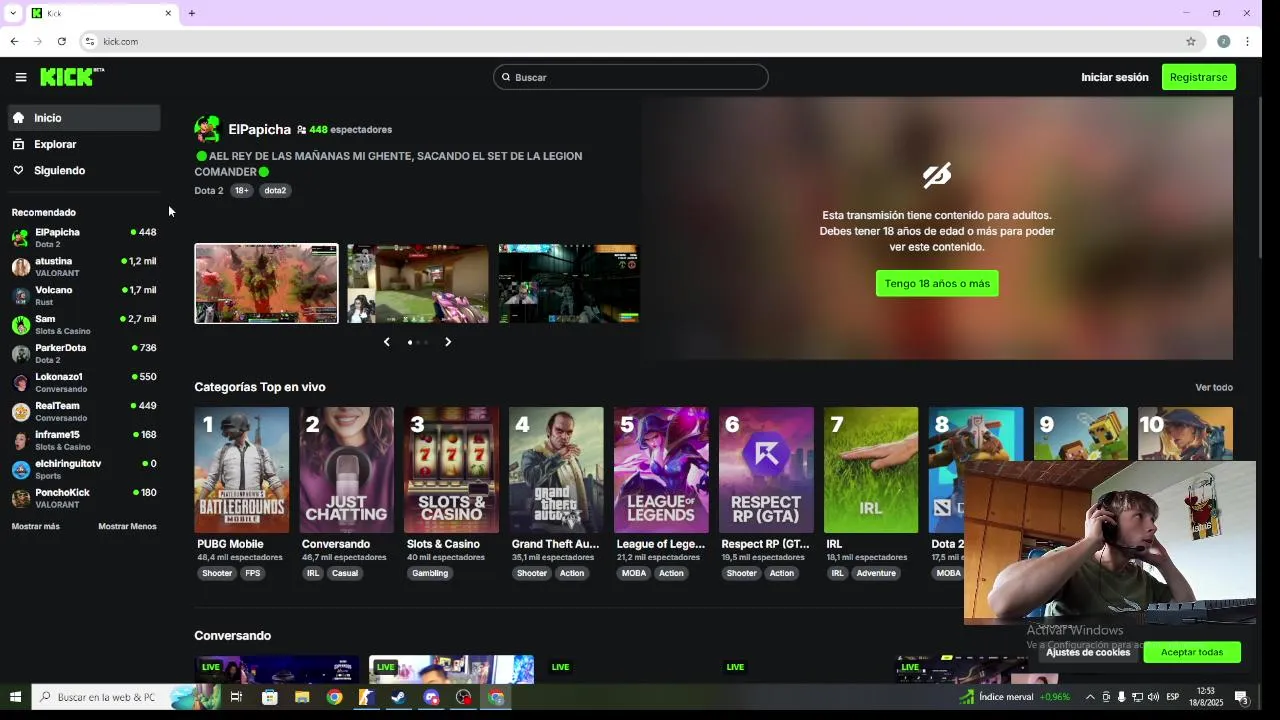Screen dimensions: 1280x720
Task: Open ElPapicha in Recomendado list
Action: [x=84, y=237]
